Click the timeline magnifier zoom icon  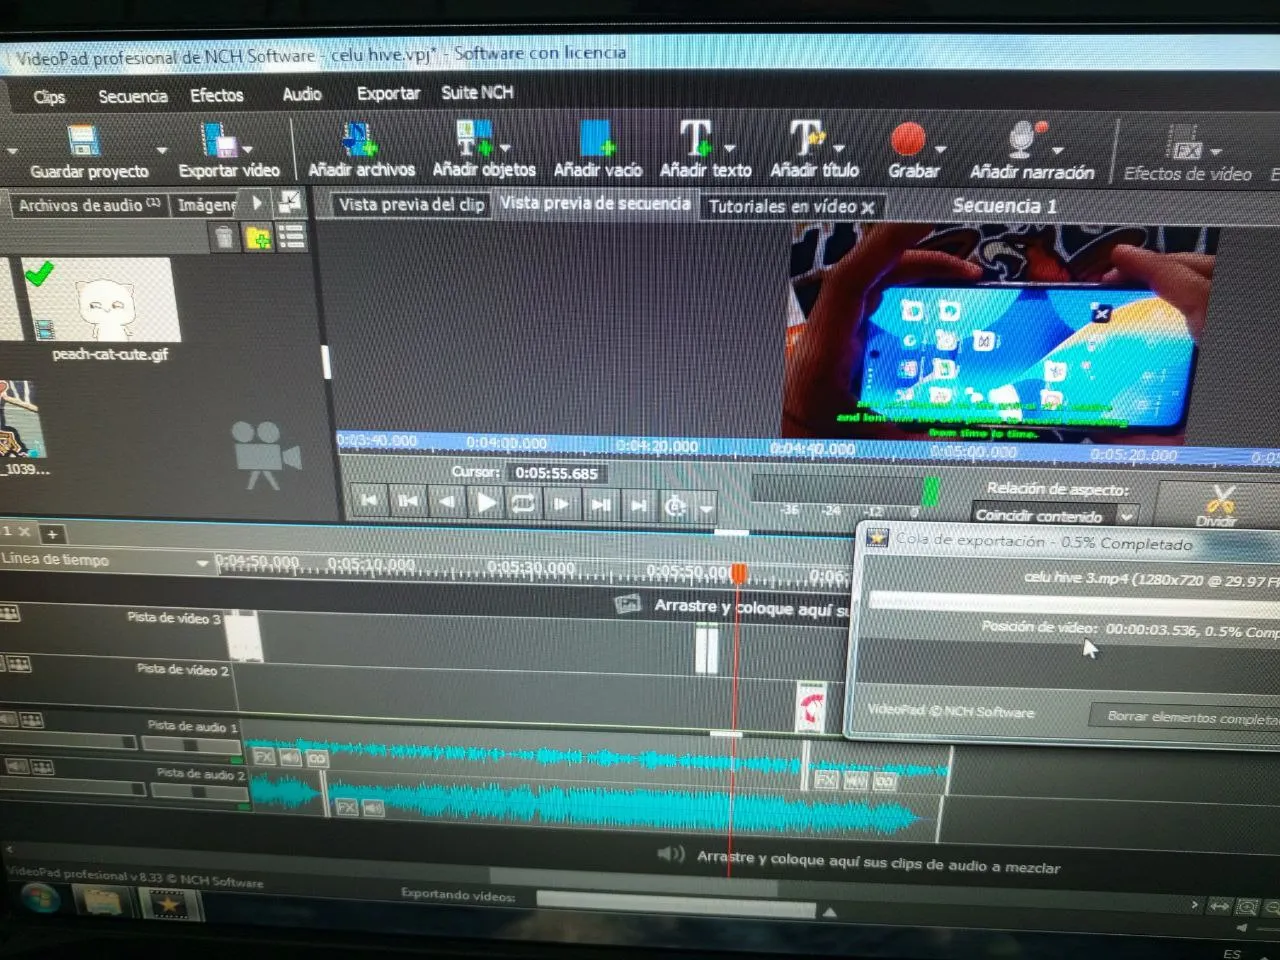[1247, 907]
